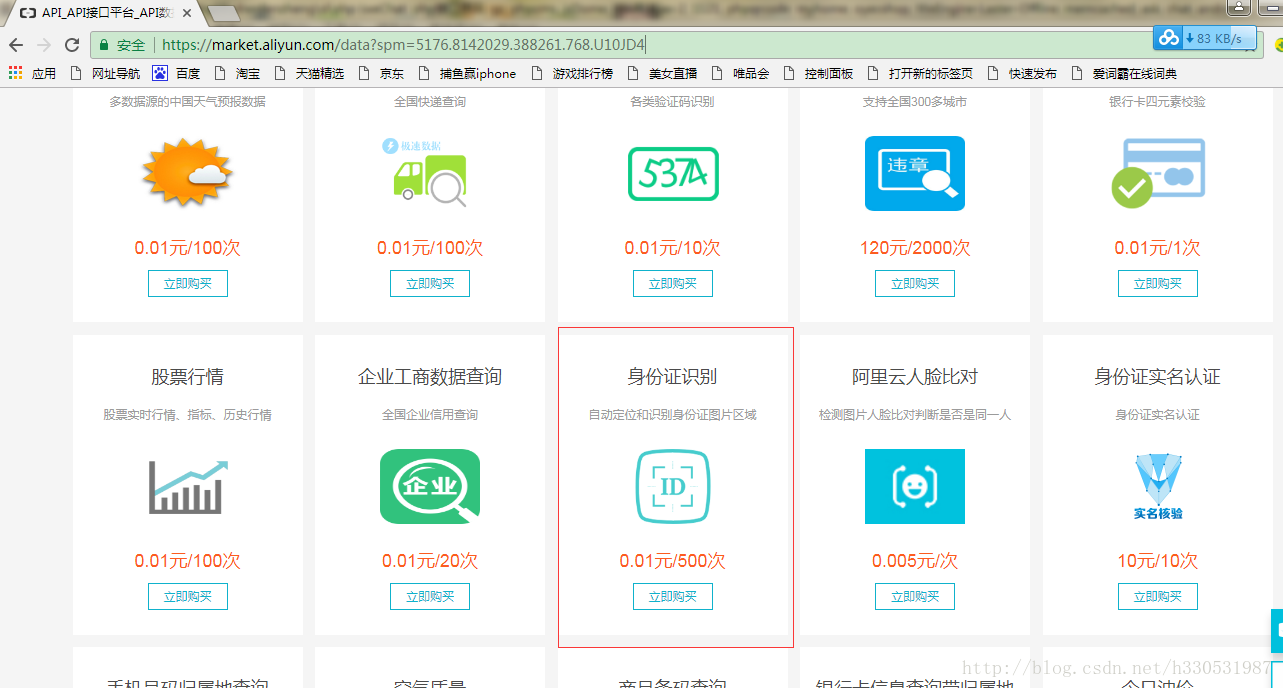Open the 捕鱼赢iphone bookmark
The width and height of the screenshot is (1283, 688).
click(x=468, y=73)
